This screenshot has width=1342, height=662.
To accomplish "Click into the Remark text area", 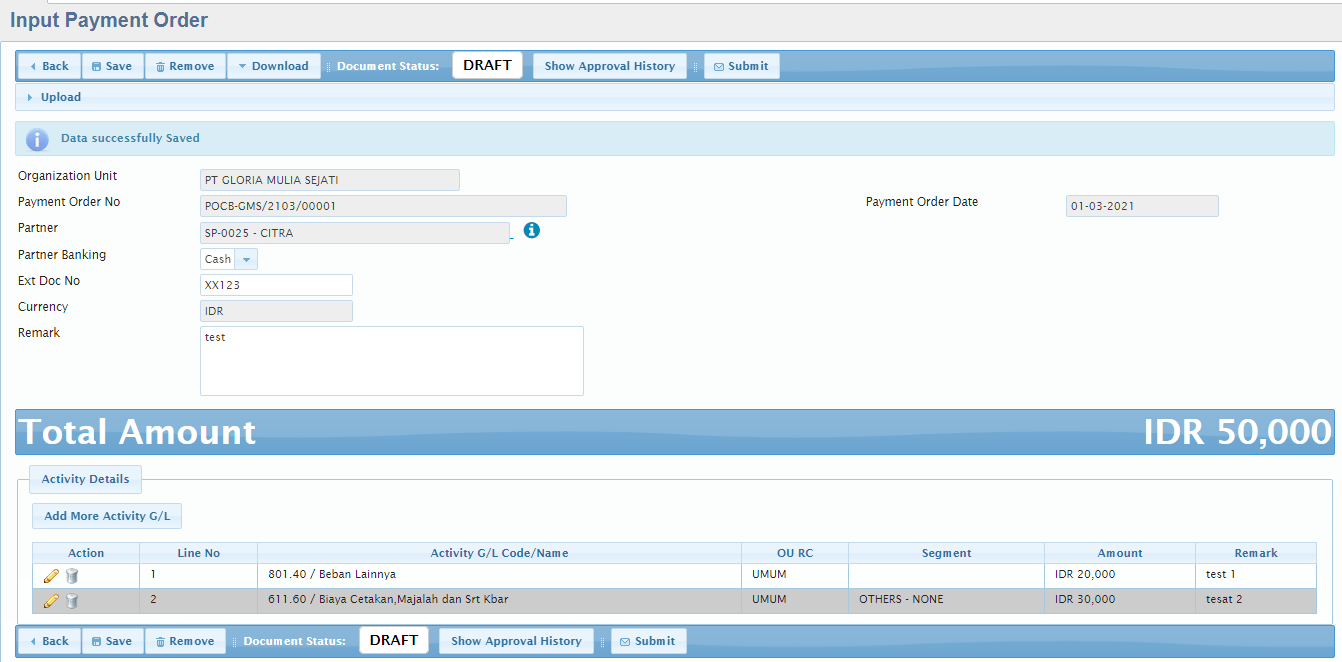I will 392,361.
